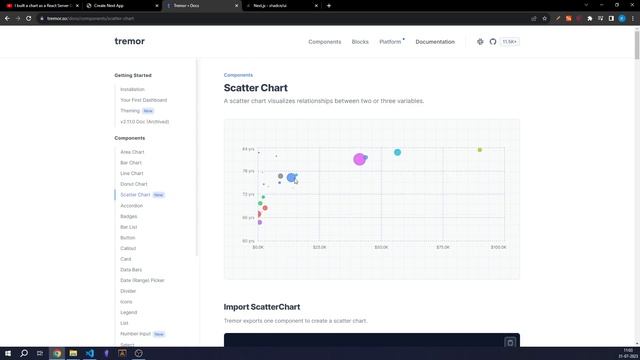The width and height of the screenshot is (640, 360).
Task: Open the browser extensions puzzle icon
Action: (x=589, y=18)
